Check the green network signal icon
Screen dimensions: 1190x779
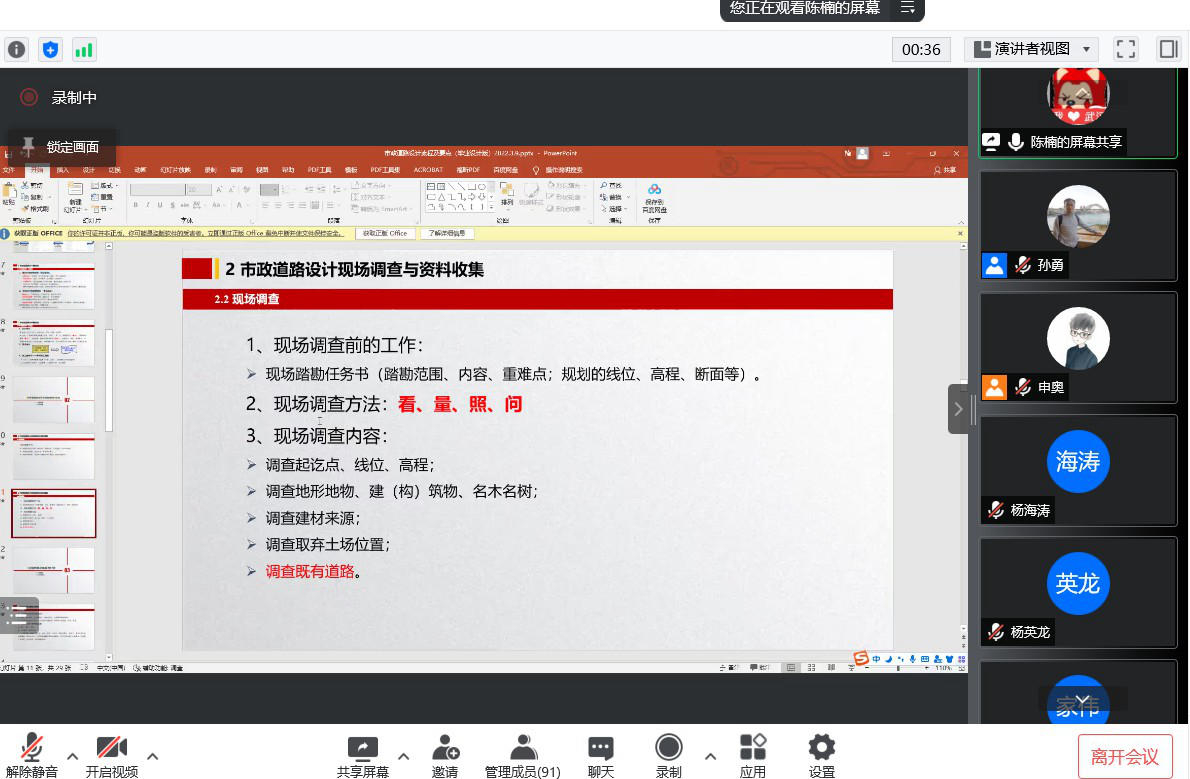[x=84, y=49]
